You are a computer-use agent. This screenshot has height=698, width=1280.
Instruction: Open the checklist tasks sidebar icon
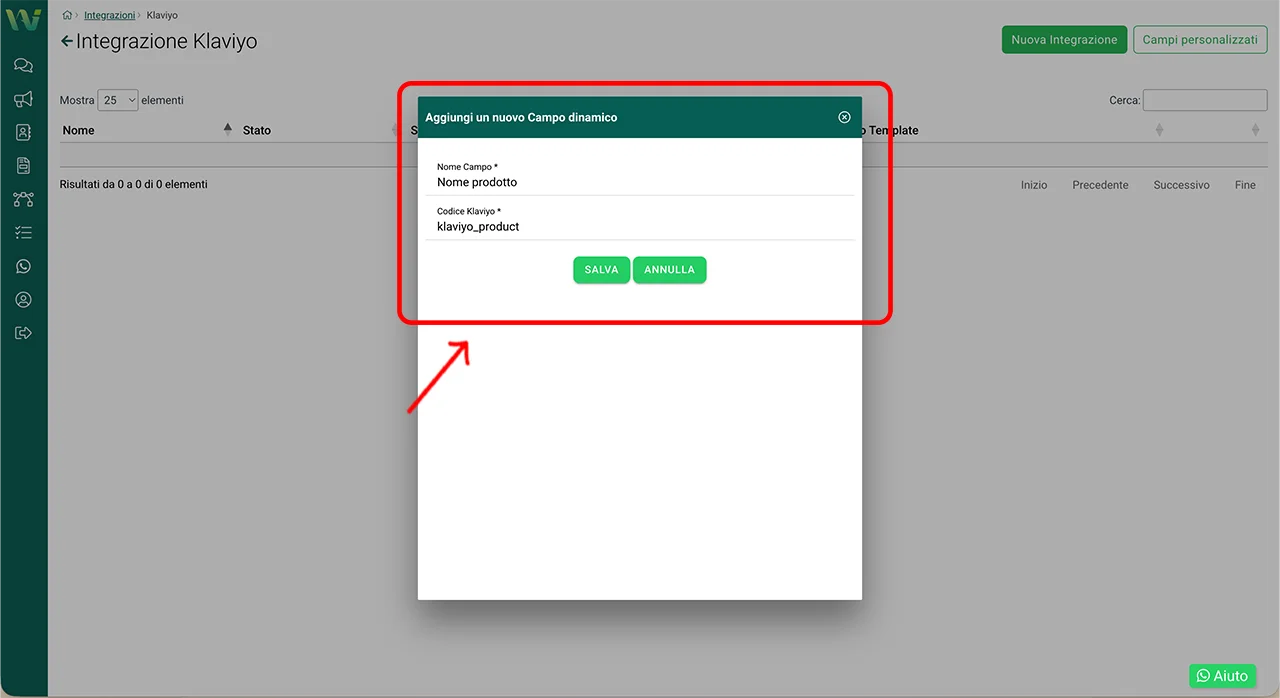[x=23, y=233]
